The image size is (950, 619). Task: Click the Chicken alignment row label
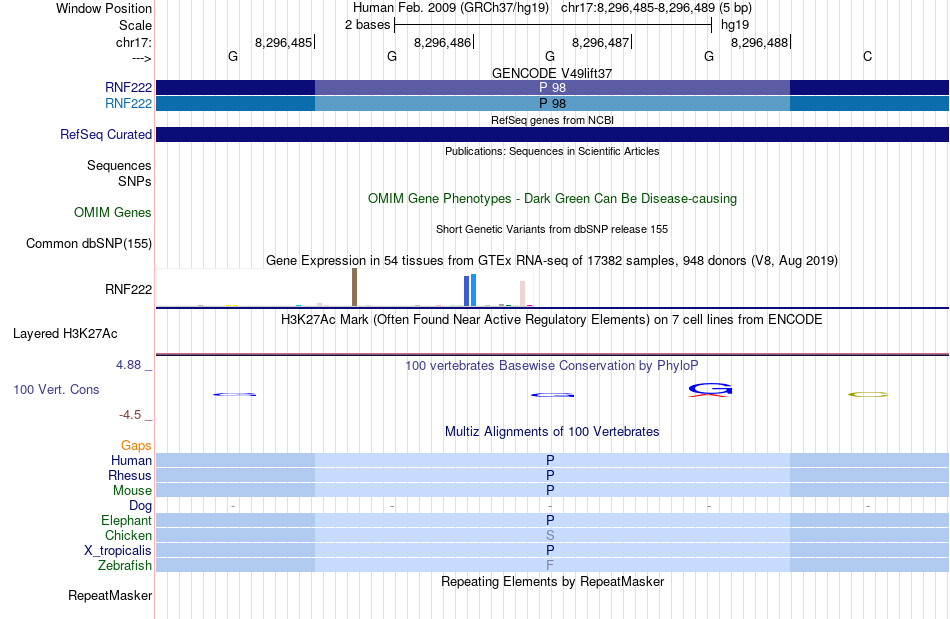(x=128, y=535)
